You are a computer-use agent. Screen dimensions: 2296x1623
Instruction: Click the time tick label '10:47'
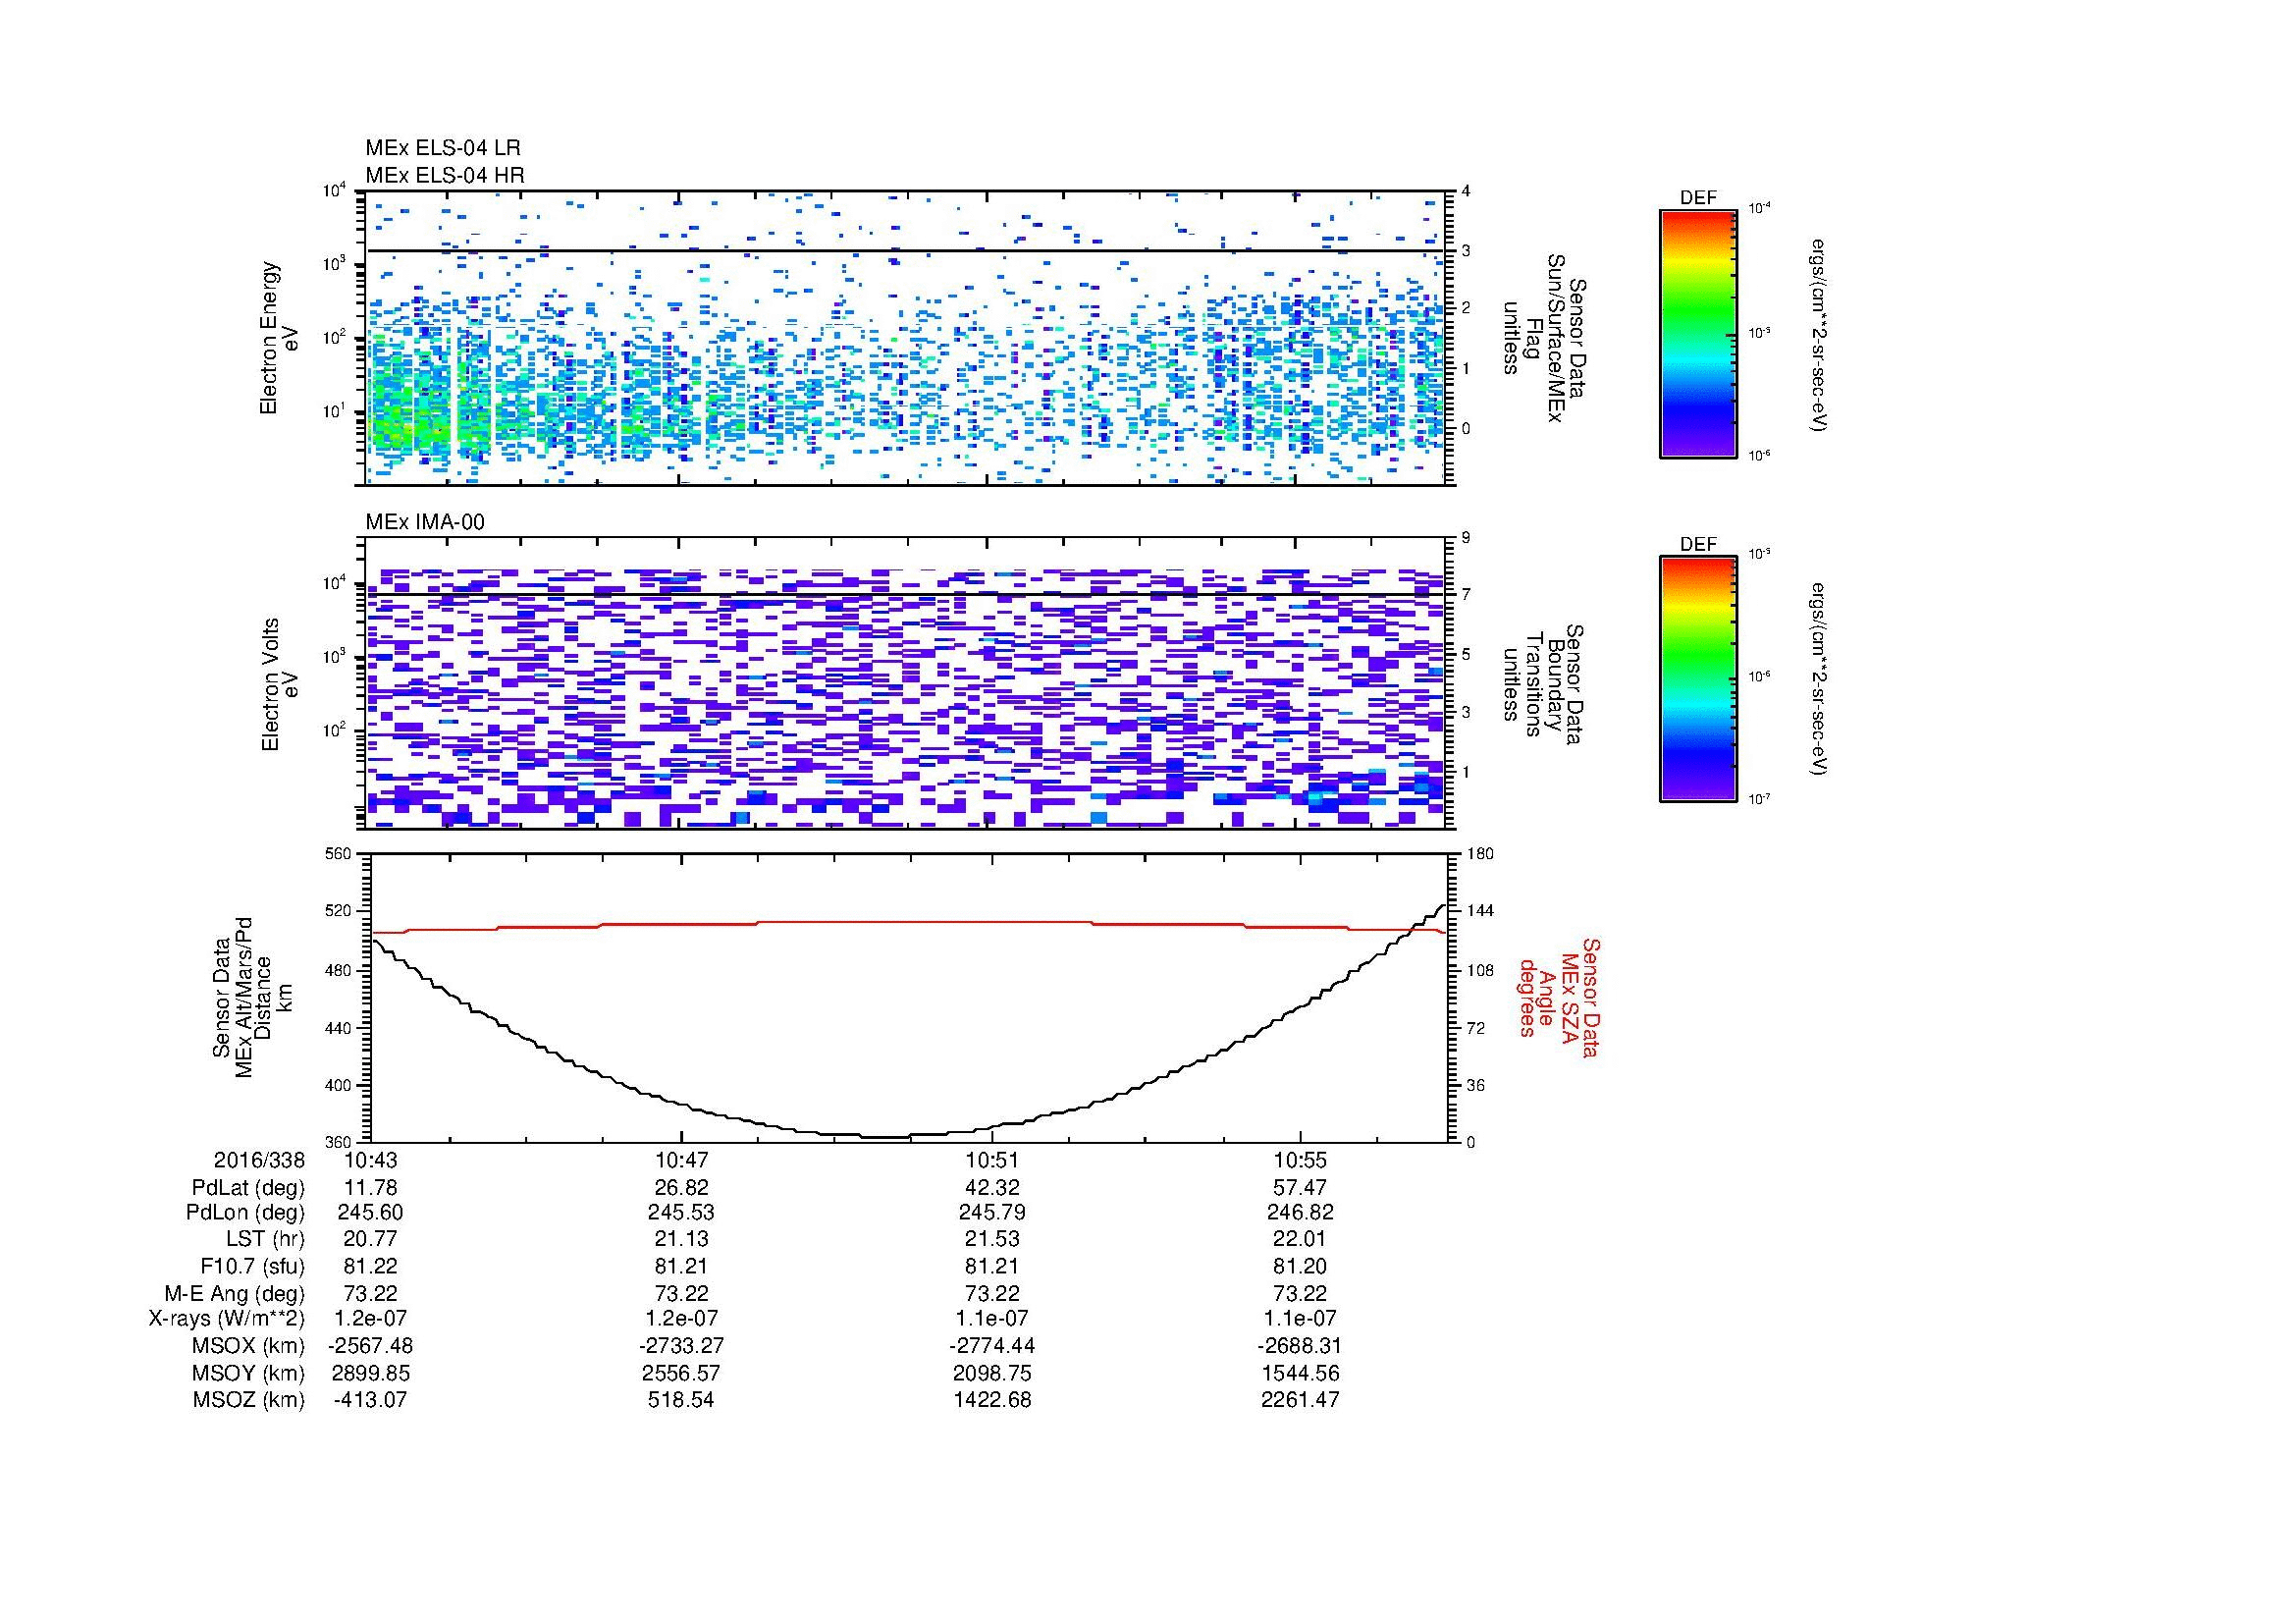681,1160
